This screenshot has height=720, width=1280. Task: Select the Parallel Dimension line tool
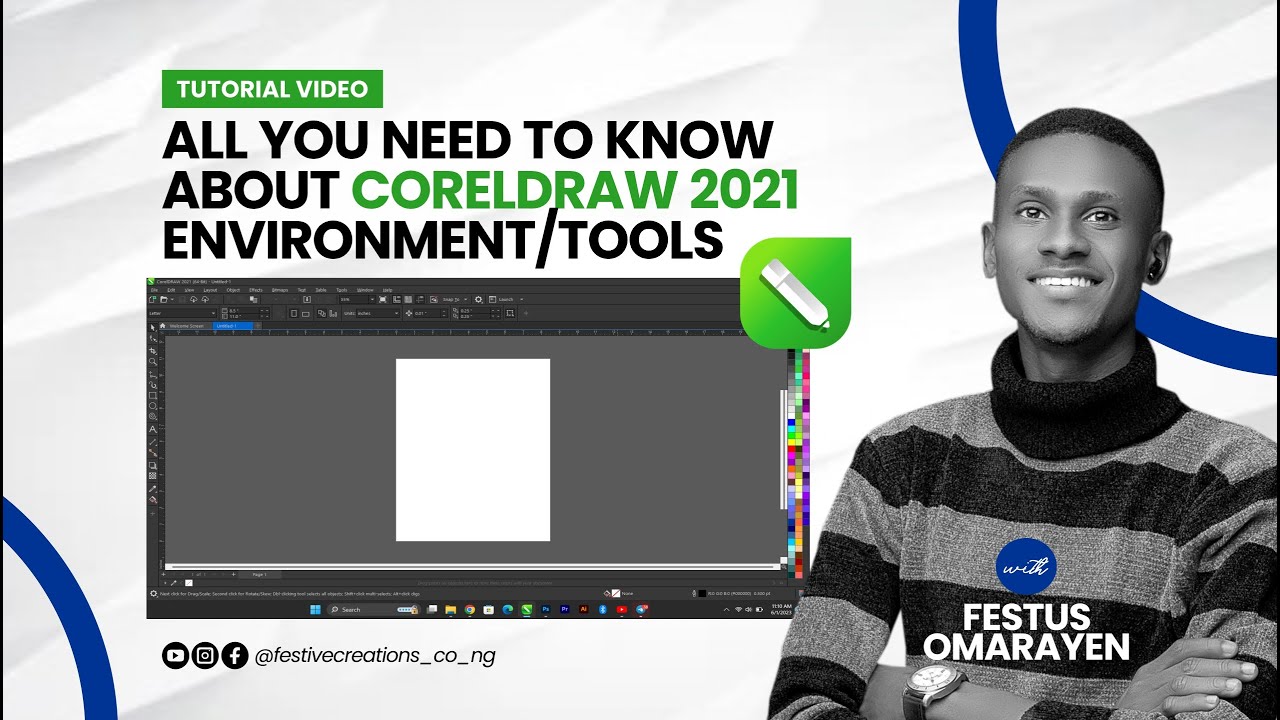pos(153,442)
